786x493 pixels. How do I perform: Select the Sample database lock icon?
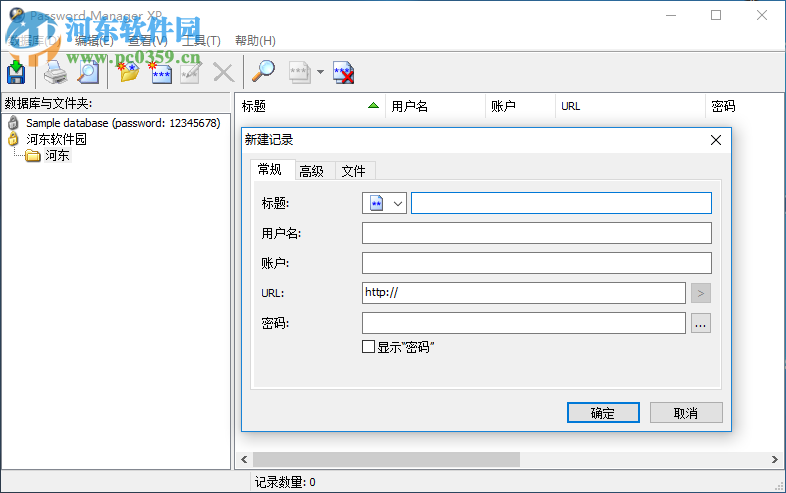click(13, 123)
